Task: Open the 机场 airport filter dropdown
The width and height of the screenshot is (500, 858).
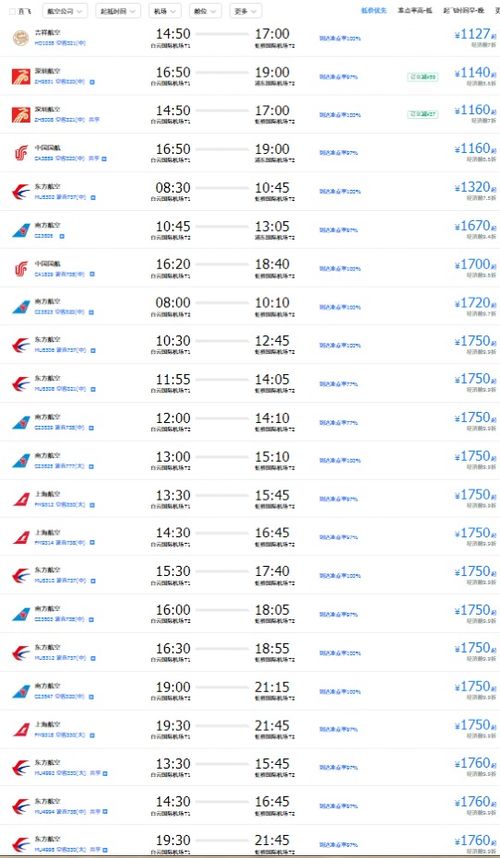Action: pos(165,11)
